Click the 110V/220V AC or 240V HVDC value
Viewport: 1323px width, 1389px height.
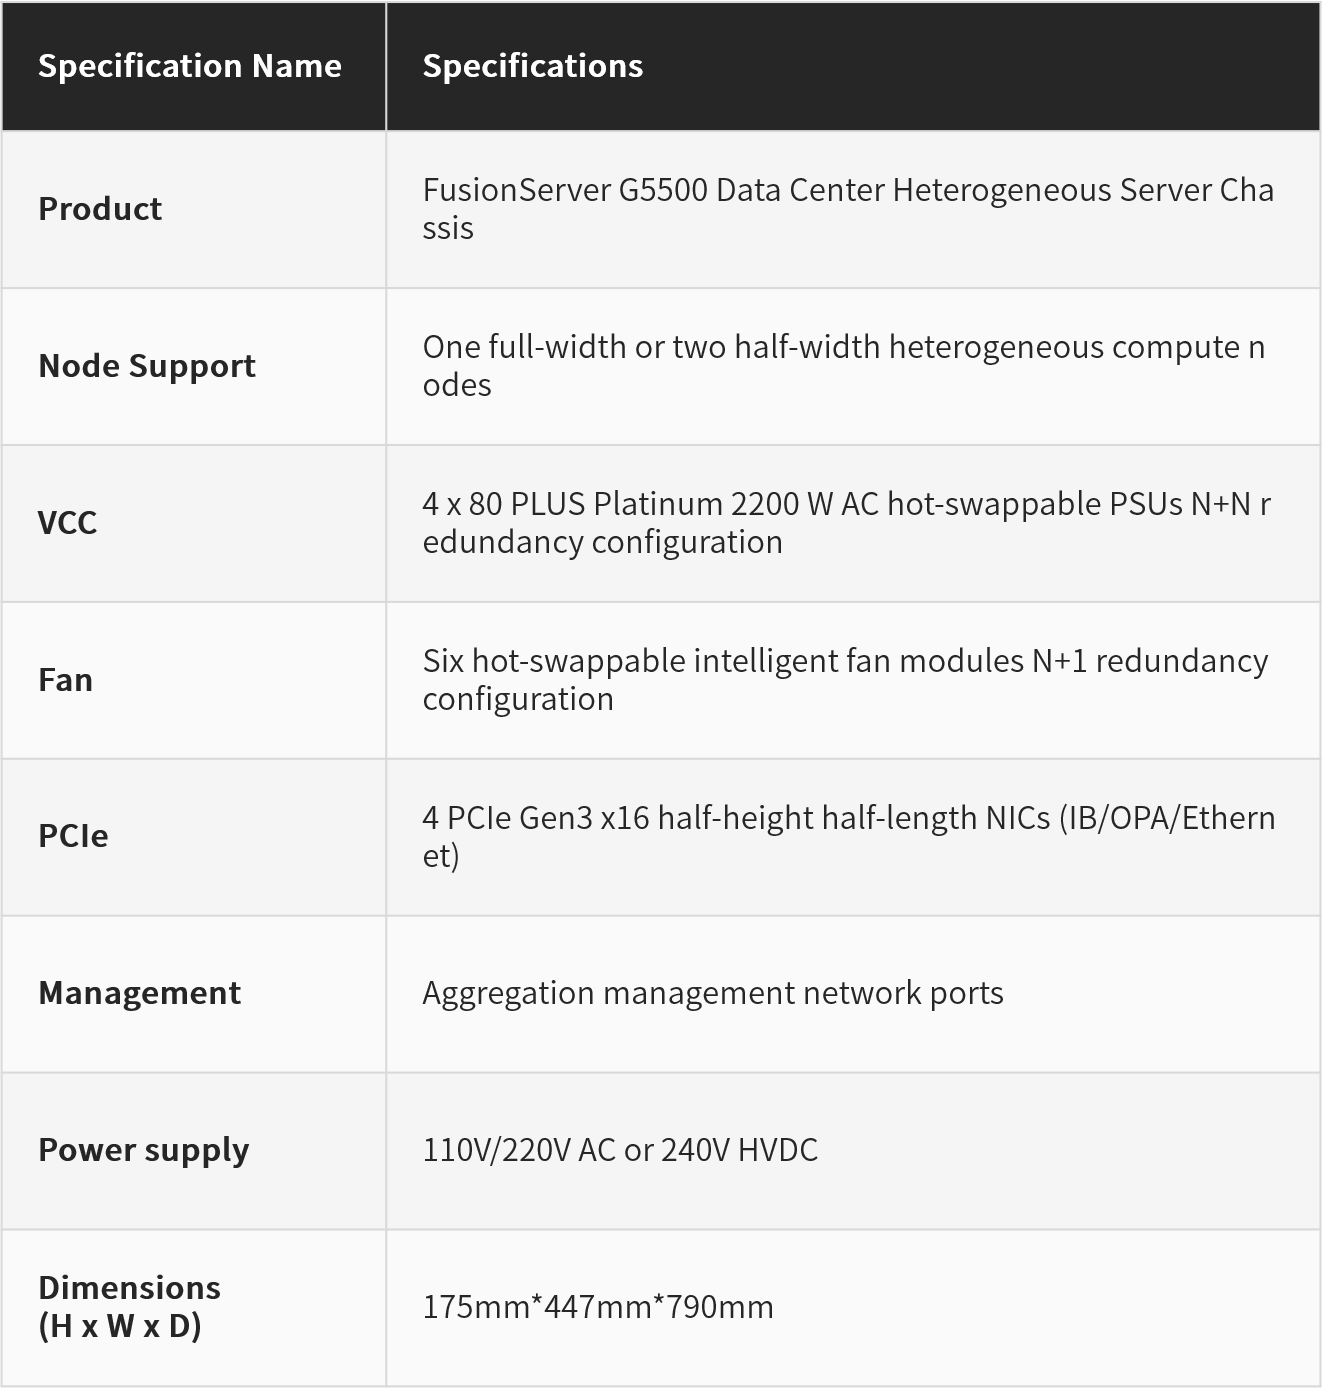click(620, 1150)
